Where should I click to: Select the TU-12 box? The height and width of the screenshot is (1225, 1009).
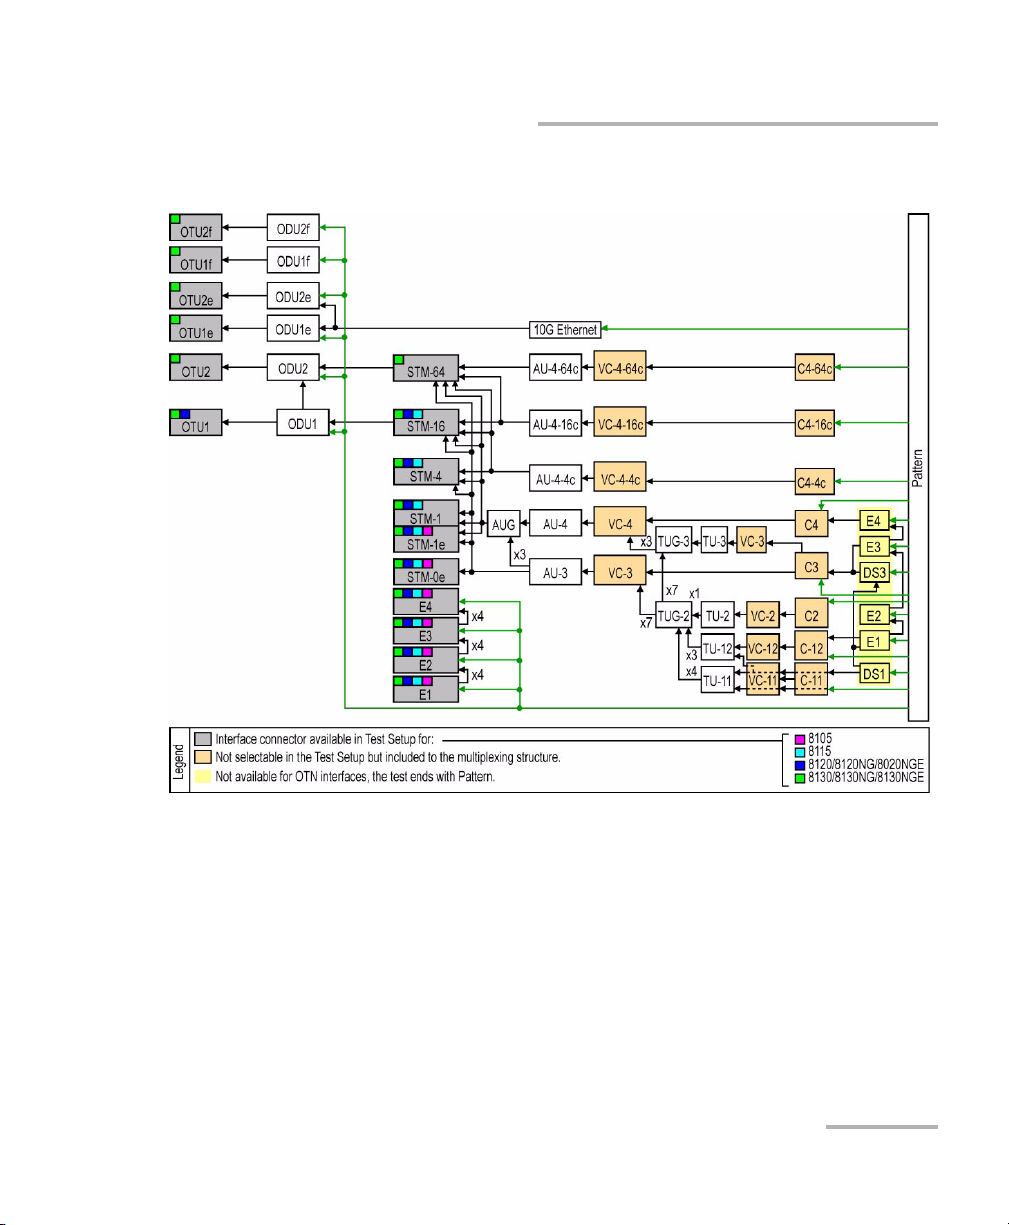719,648
